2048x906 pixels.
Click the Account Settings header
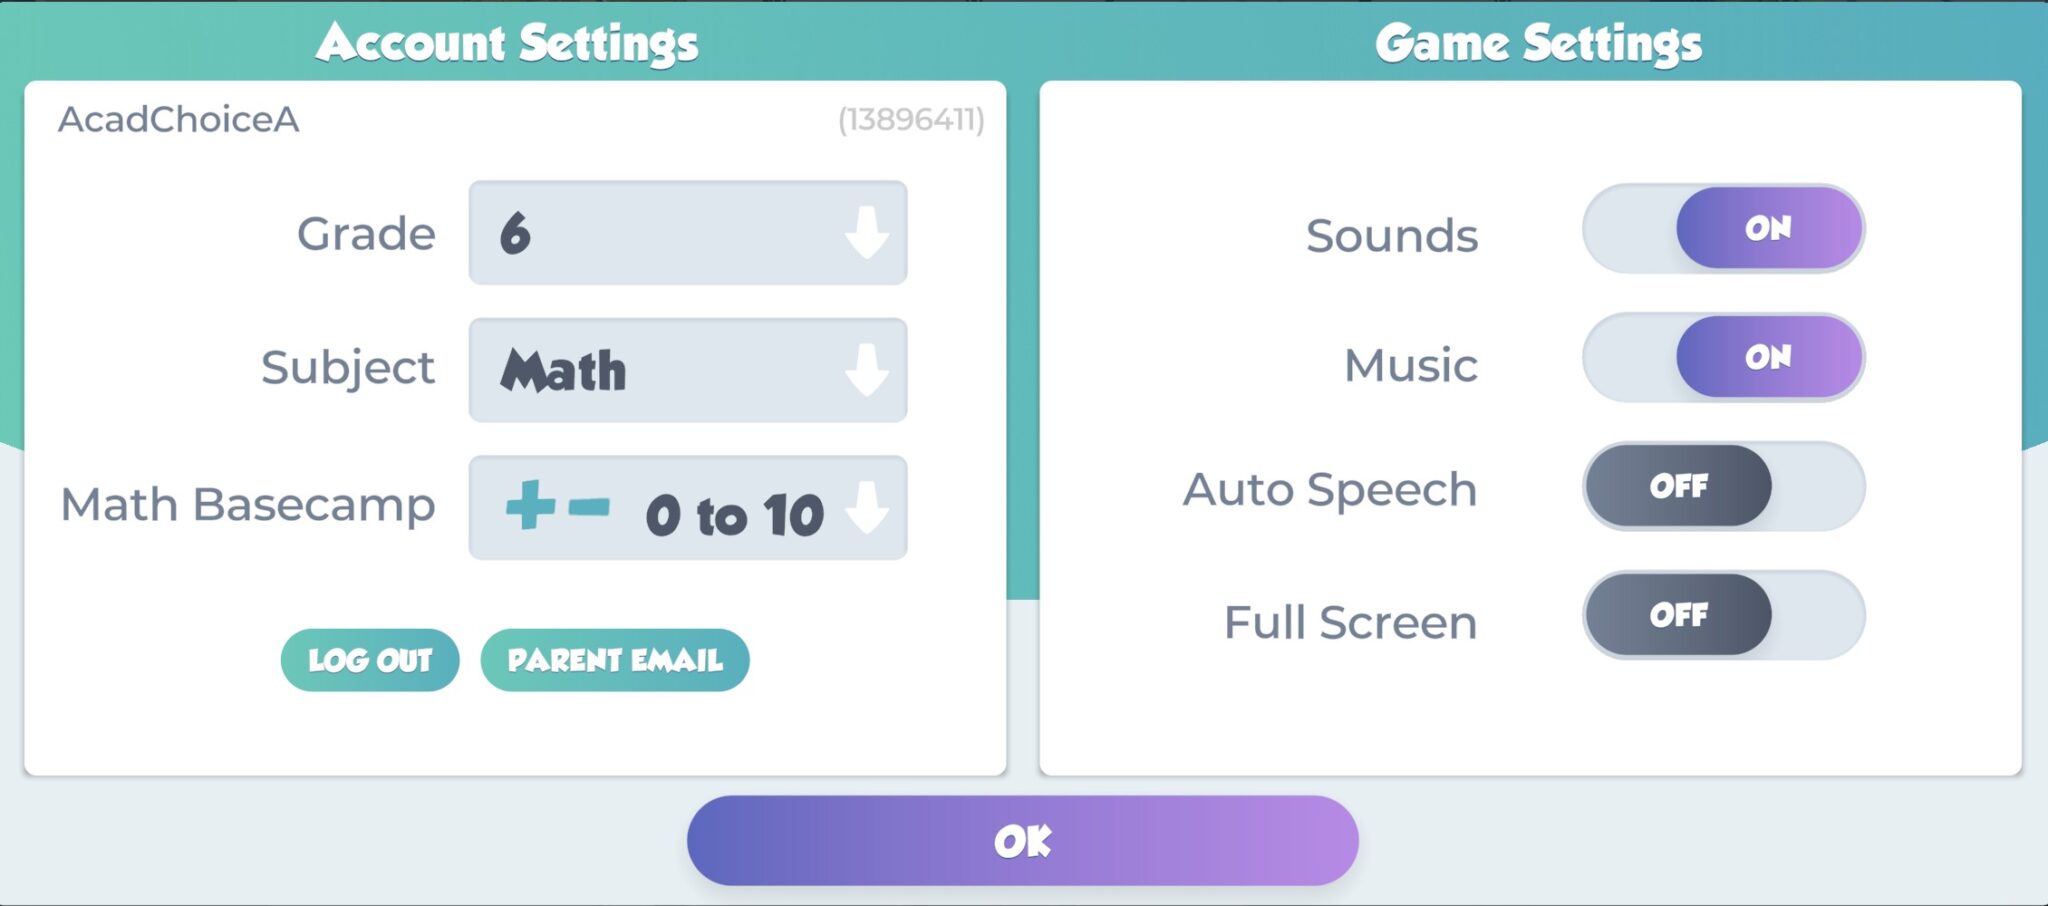(508, 42)
